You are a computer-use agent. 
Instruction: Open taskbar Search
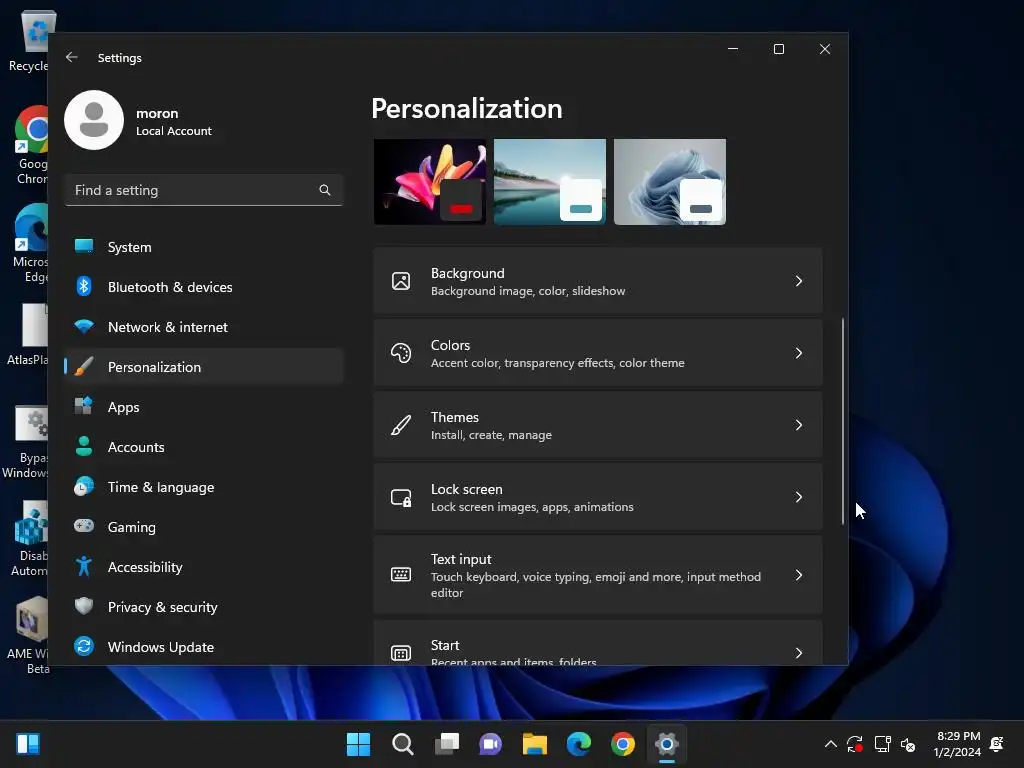(402, 744)
